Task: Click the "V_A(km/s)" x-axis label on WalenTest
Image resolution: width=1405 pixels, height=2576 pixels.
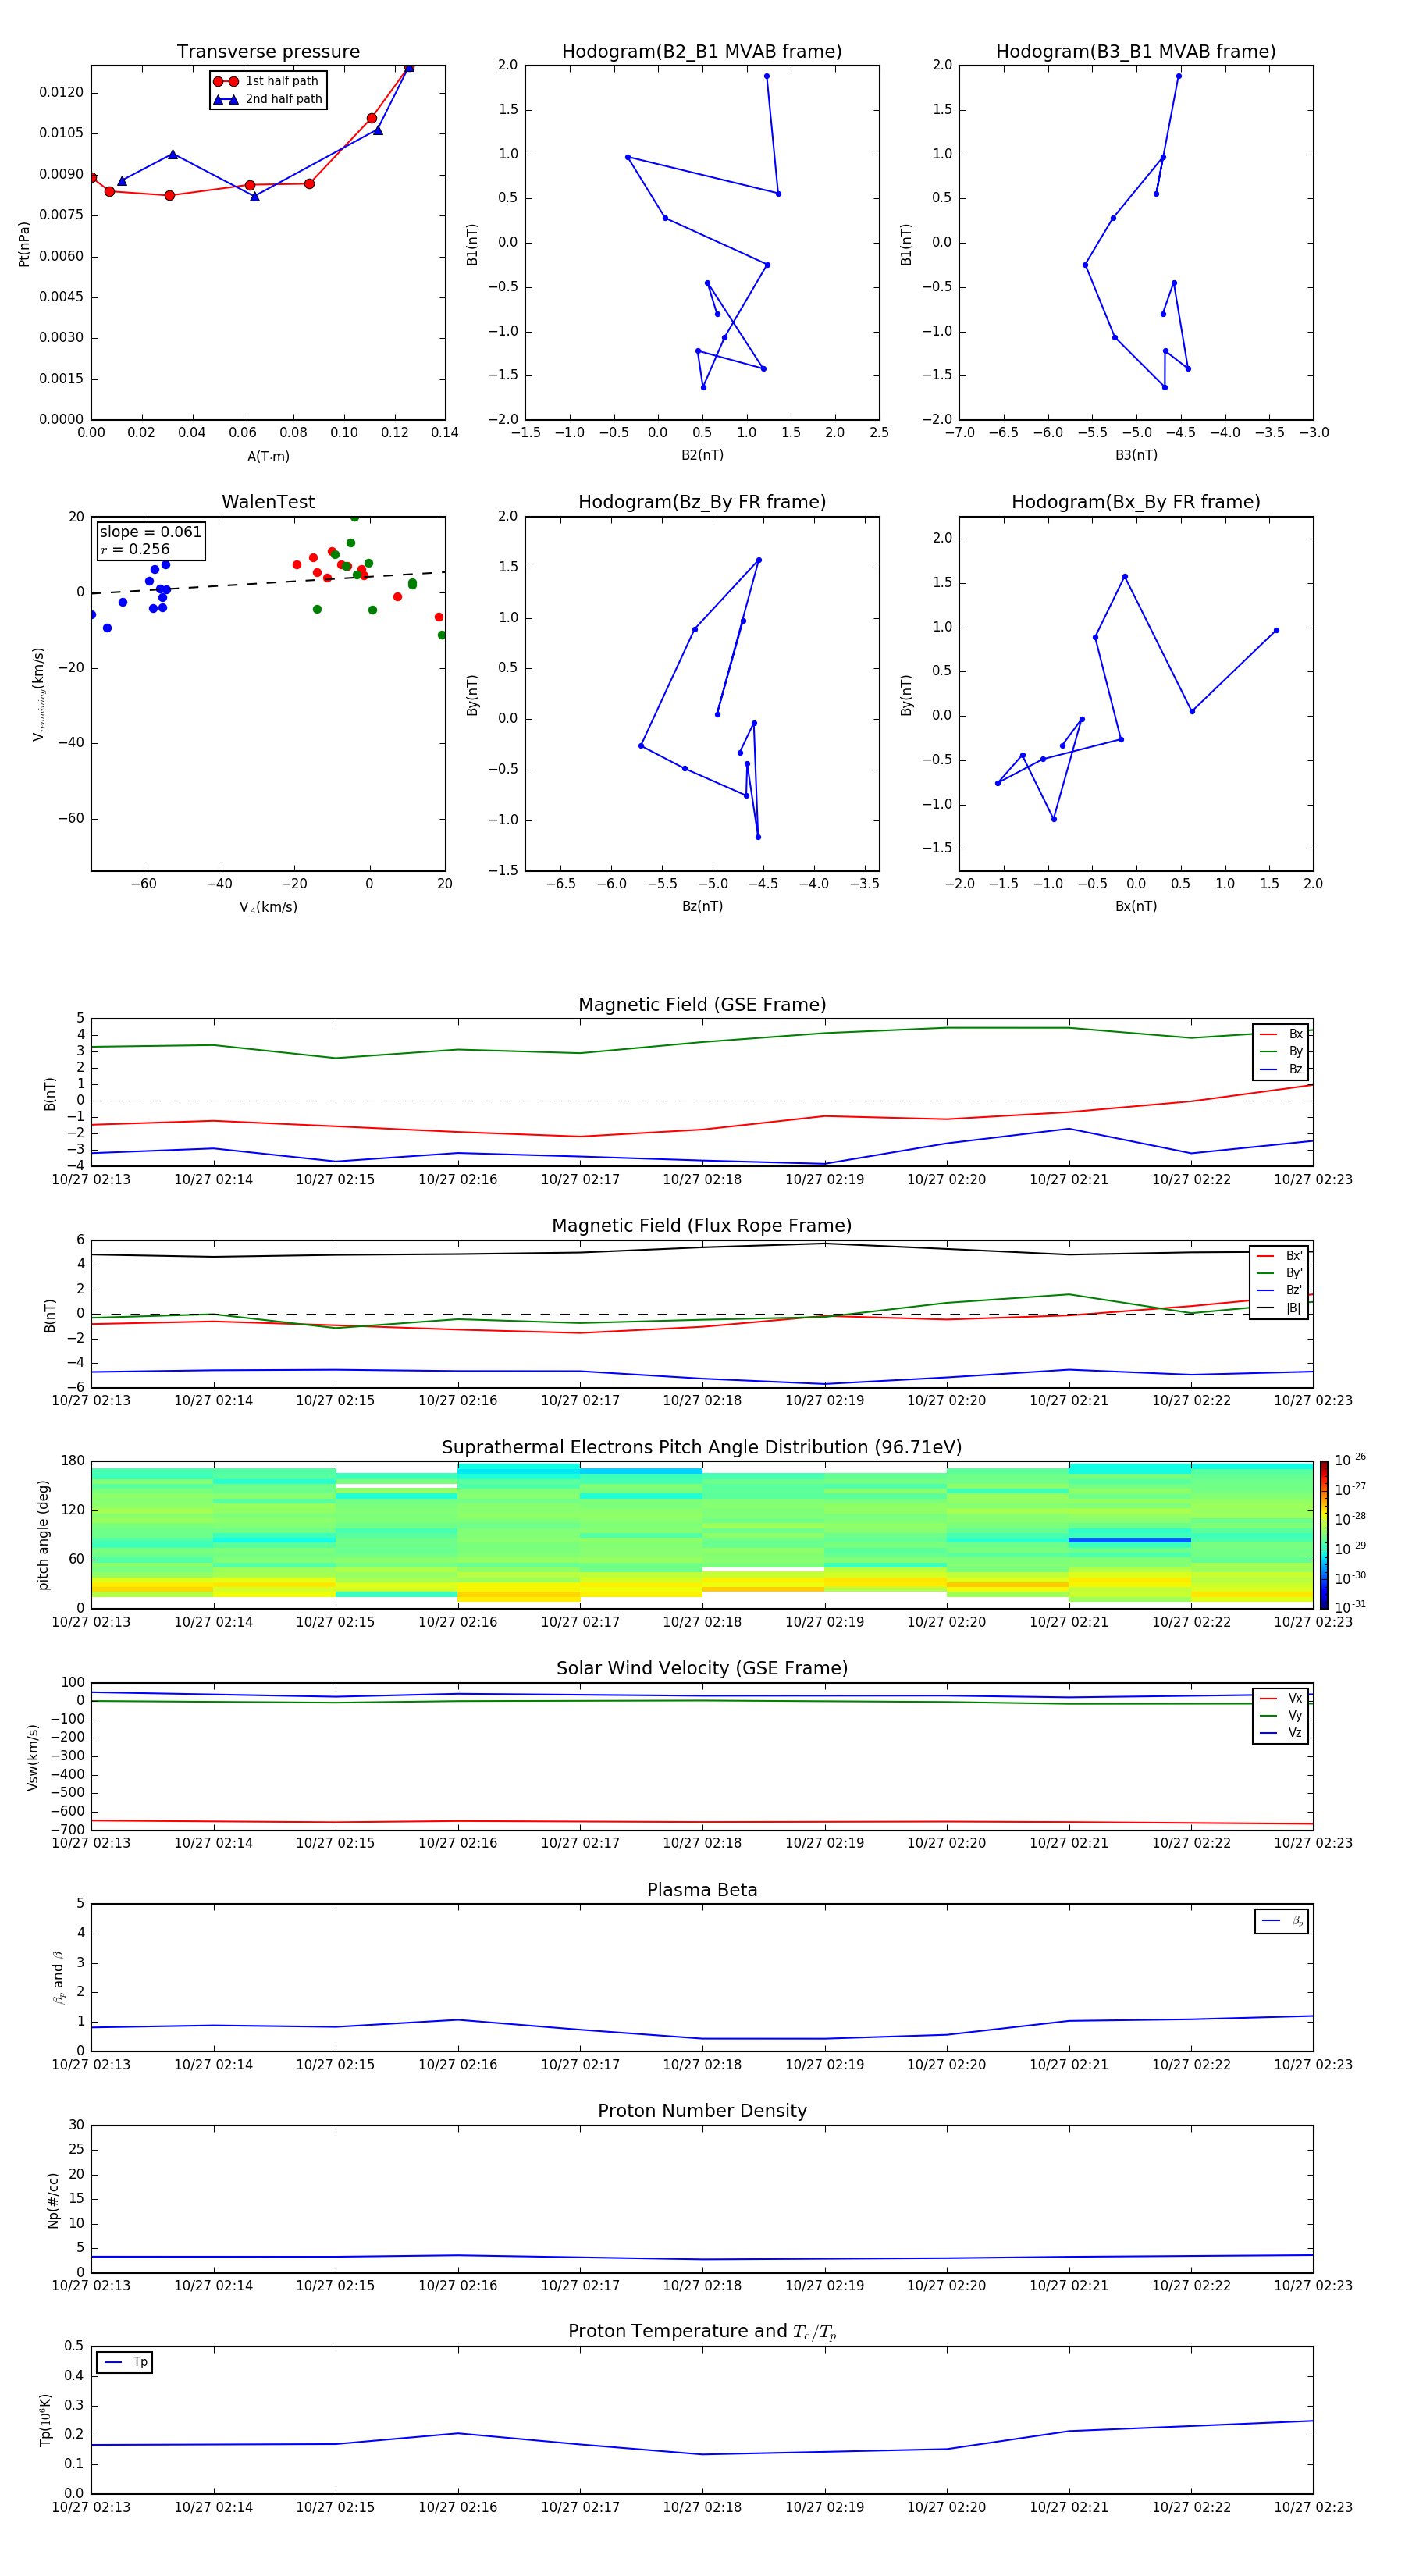Action: 268,907
